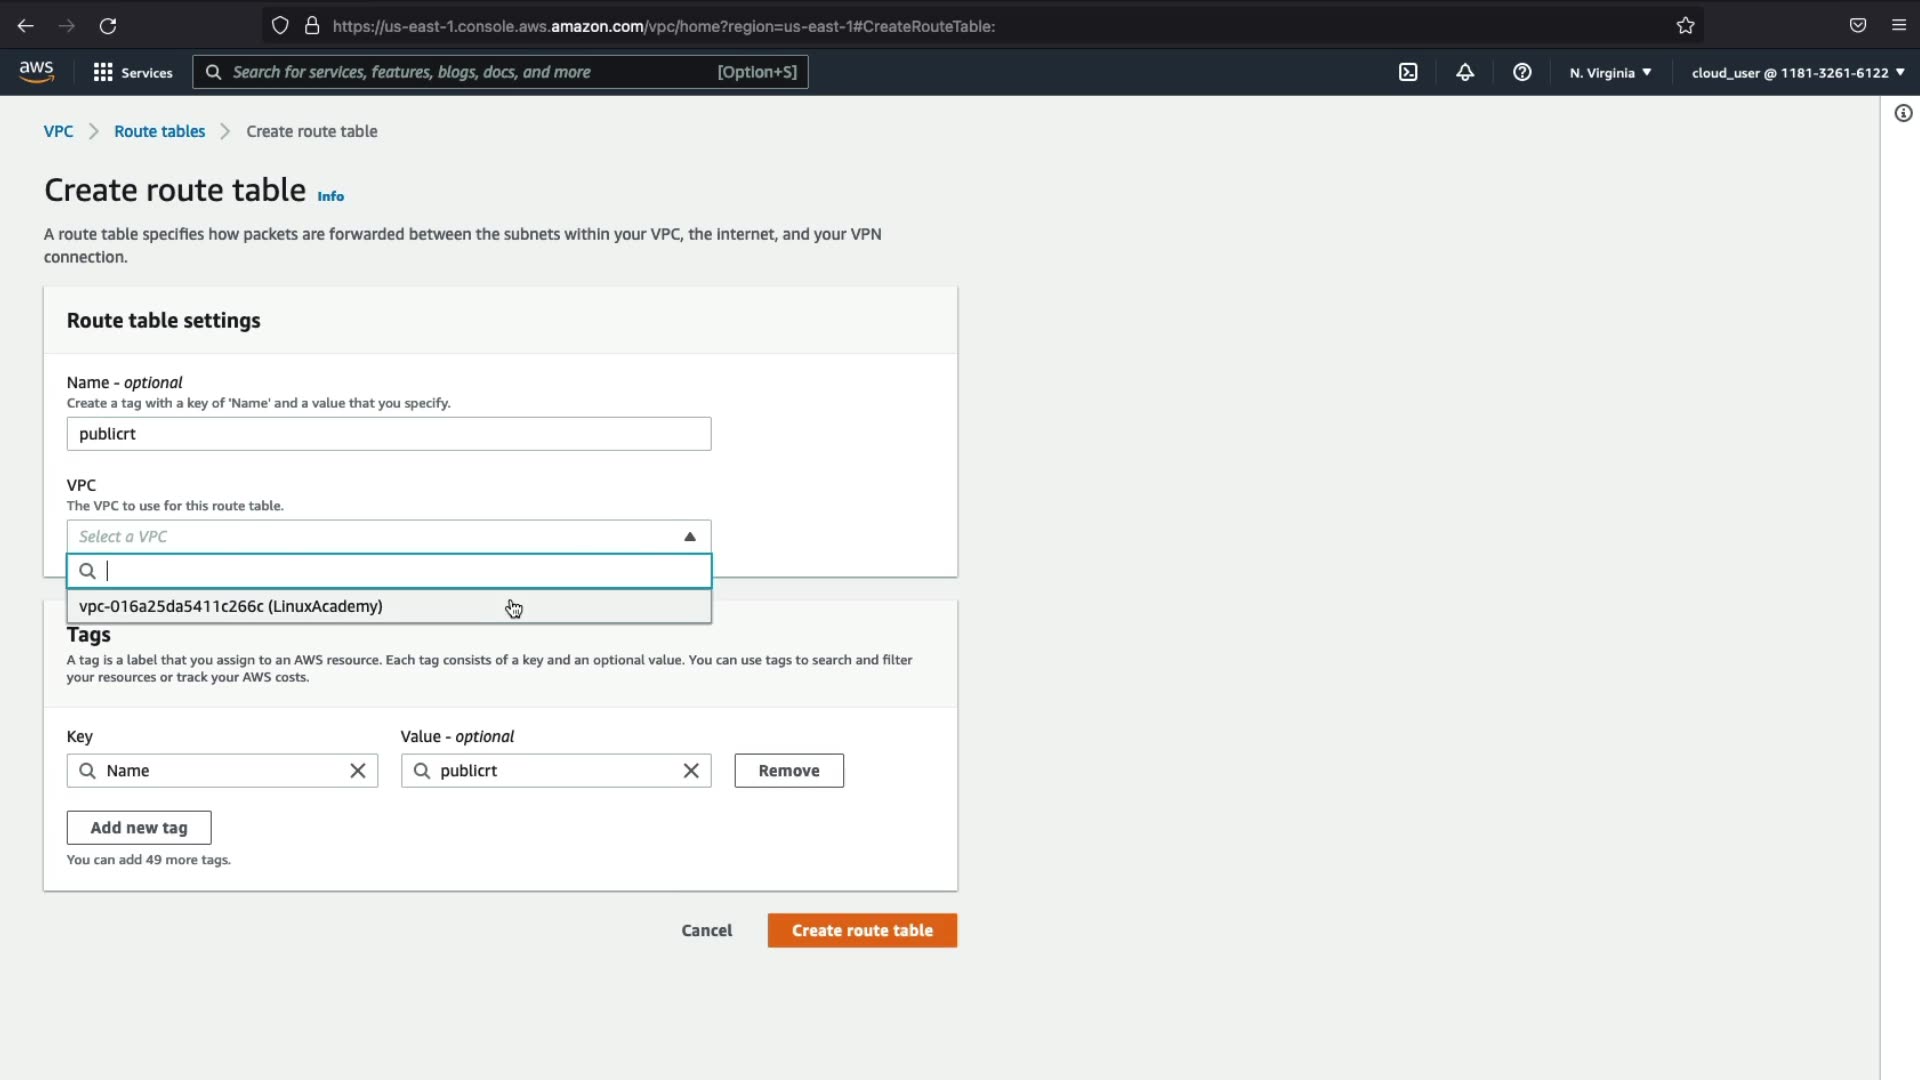This screenshot has width=1920, height=1080.
Task: Click the Remove tag button
Action: point(789,771)
